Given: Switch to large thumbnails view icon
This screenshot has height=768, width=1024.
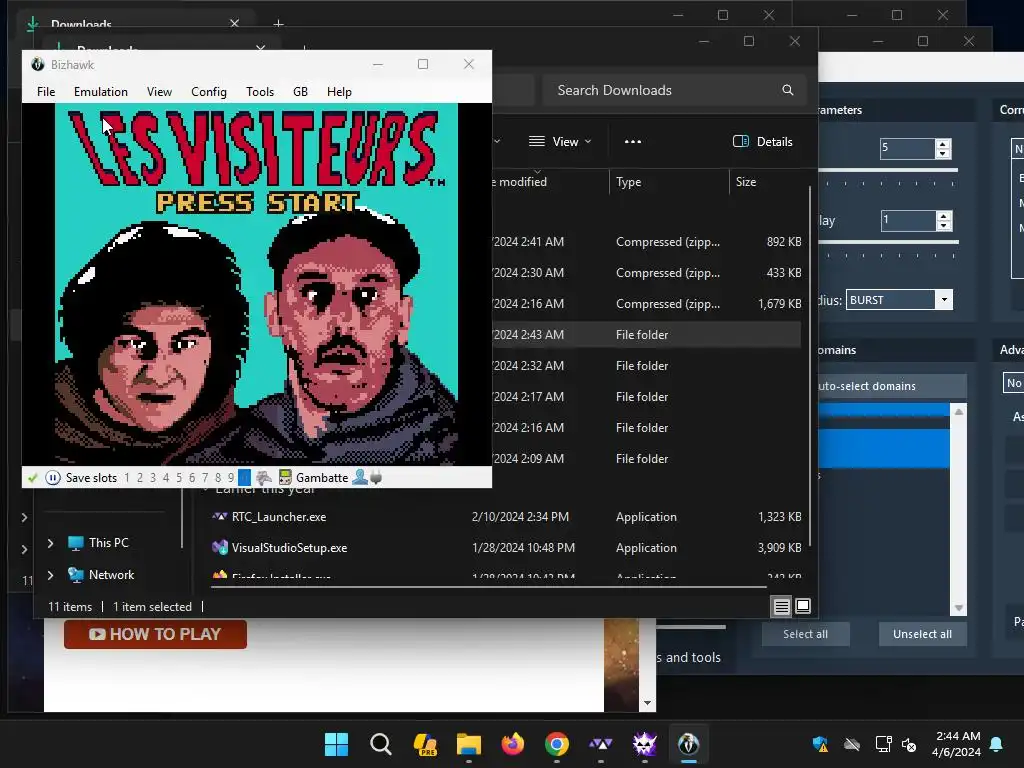Looking at the screenshot, I should 803,606.
